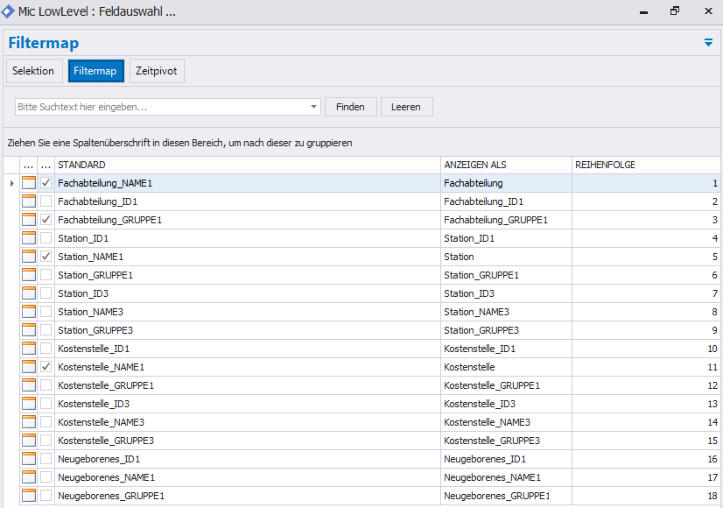The width and height of the screenshot is (723, 508).
Task: Enable the Fachabteilung_ID1 checkbox
Action: (46, 202)
